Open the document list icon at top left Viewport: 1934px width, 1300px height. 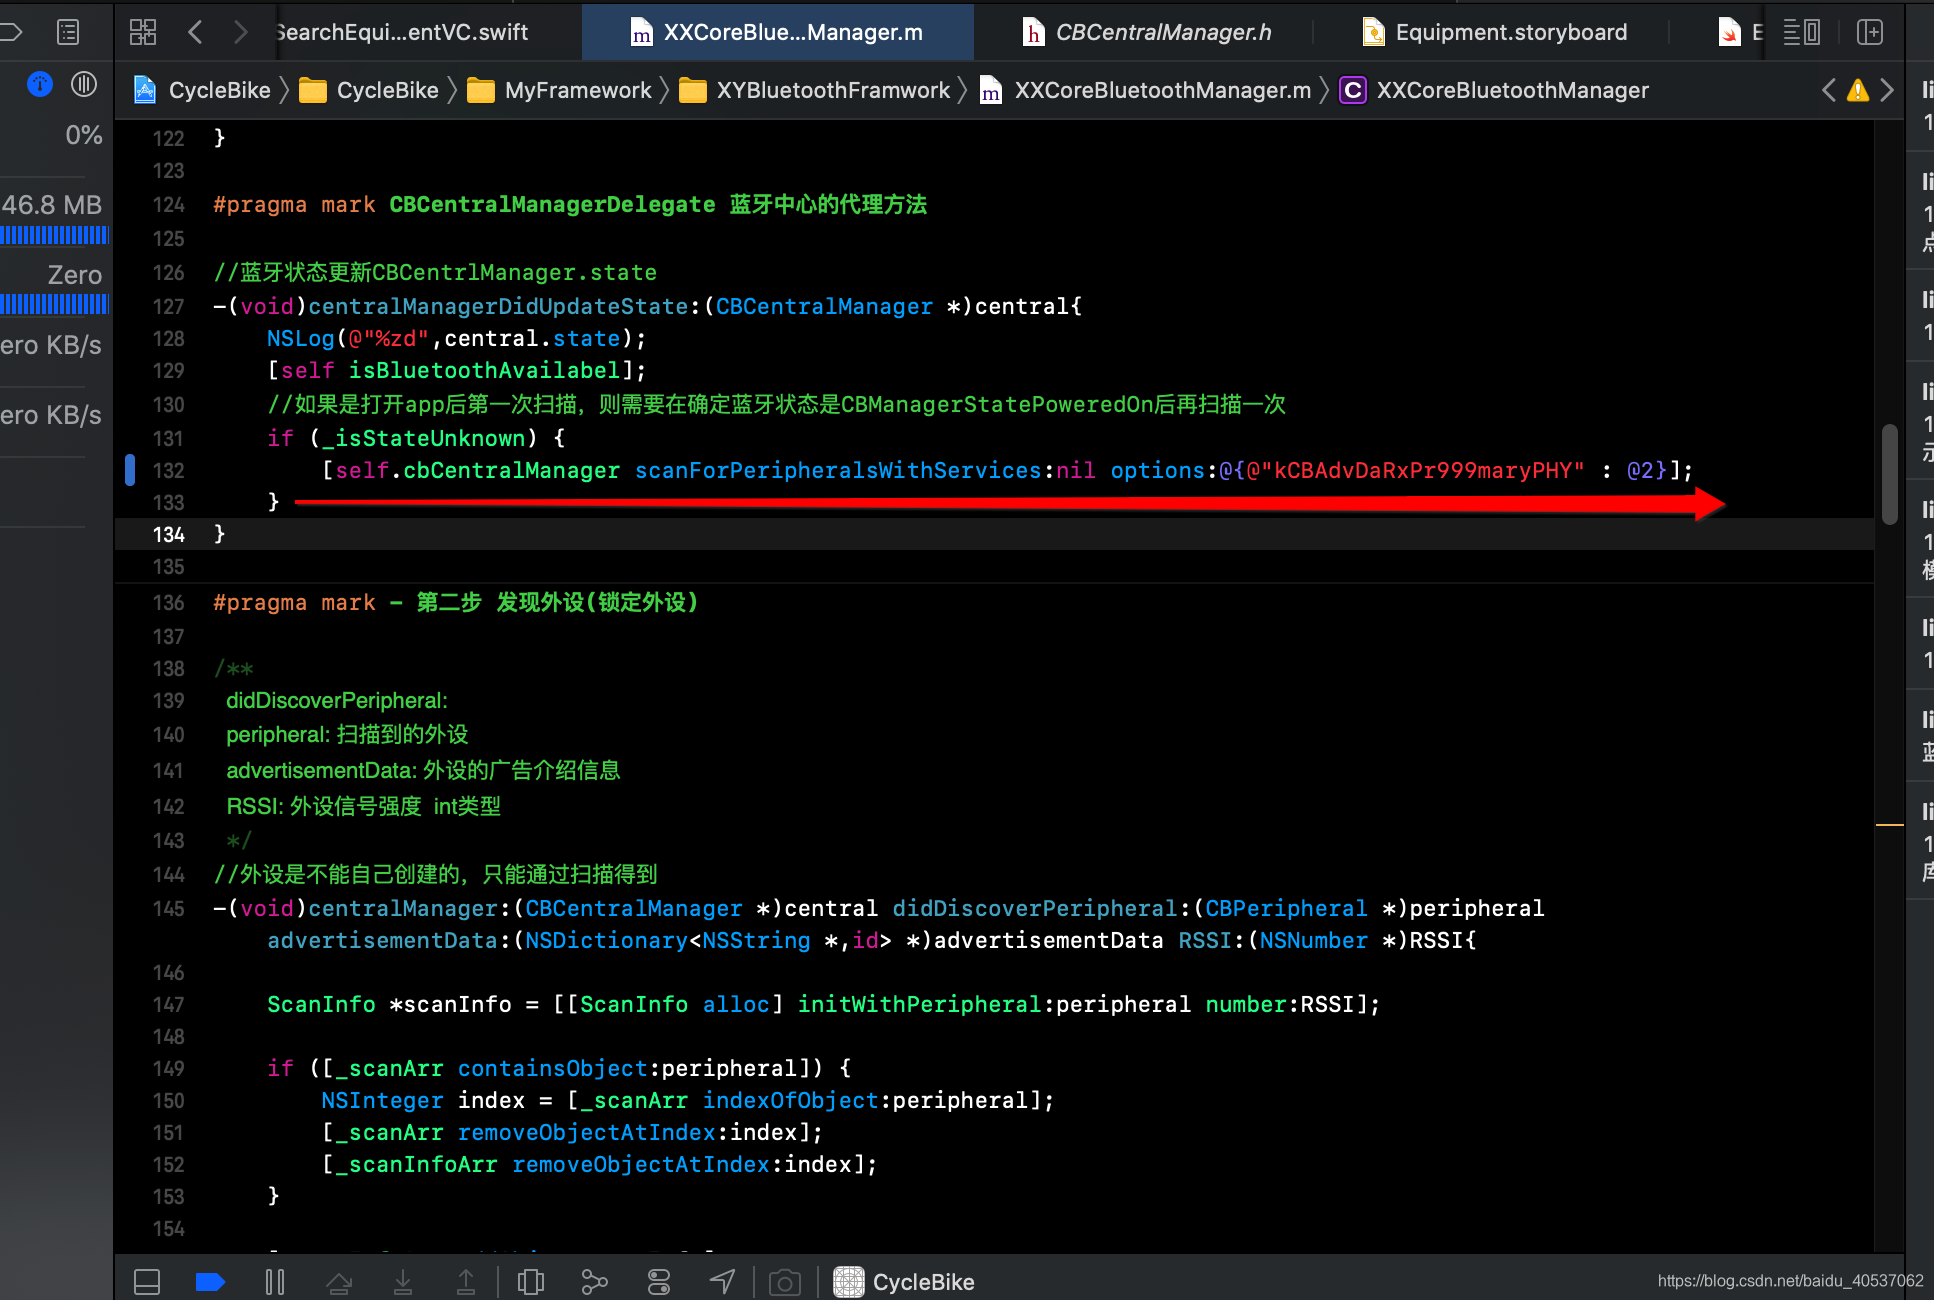coord(68,32)
